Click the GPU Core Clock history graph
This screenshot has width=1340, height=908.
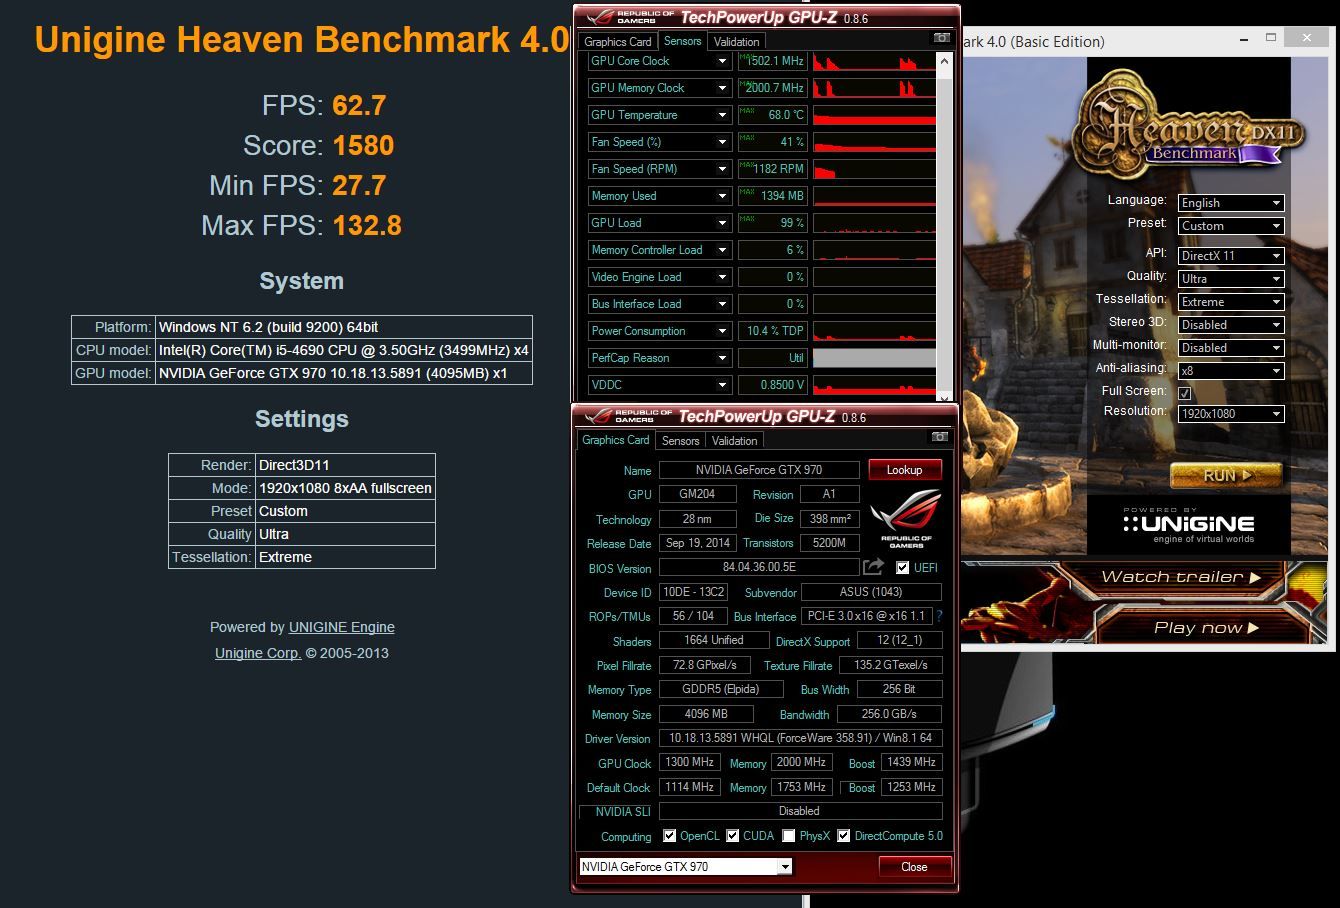(x=874, y=61)
